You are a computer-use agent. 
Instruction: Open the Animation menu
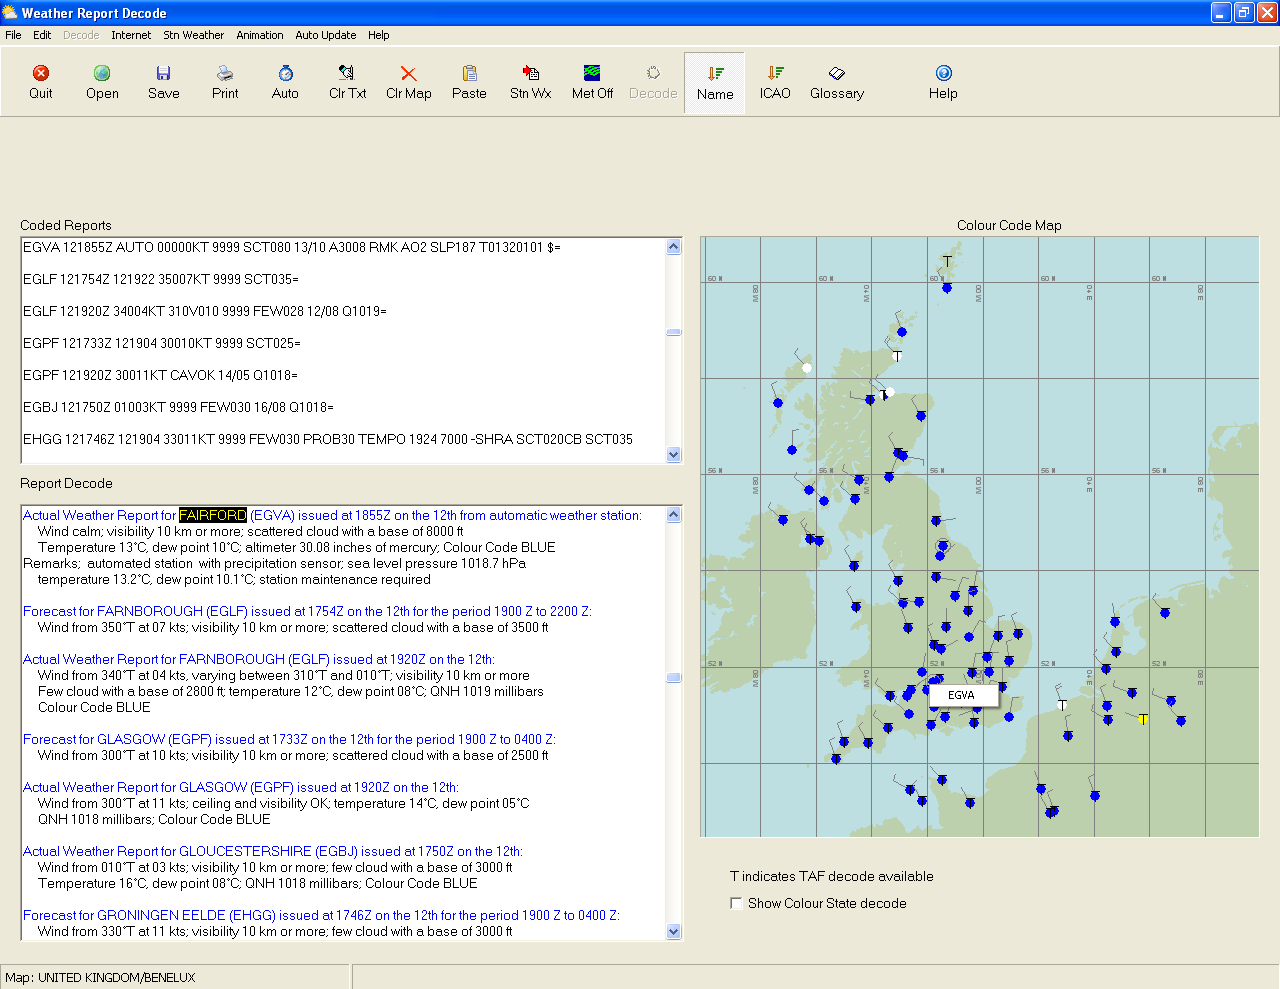[260, 35]
